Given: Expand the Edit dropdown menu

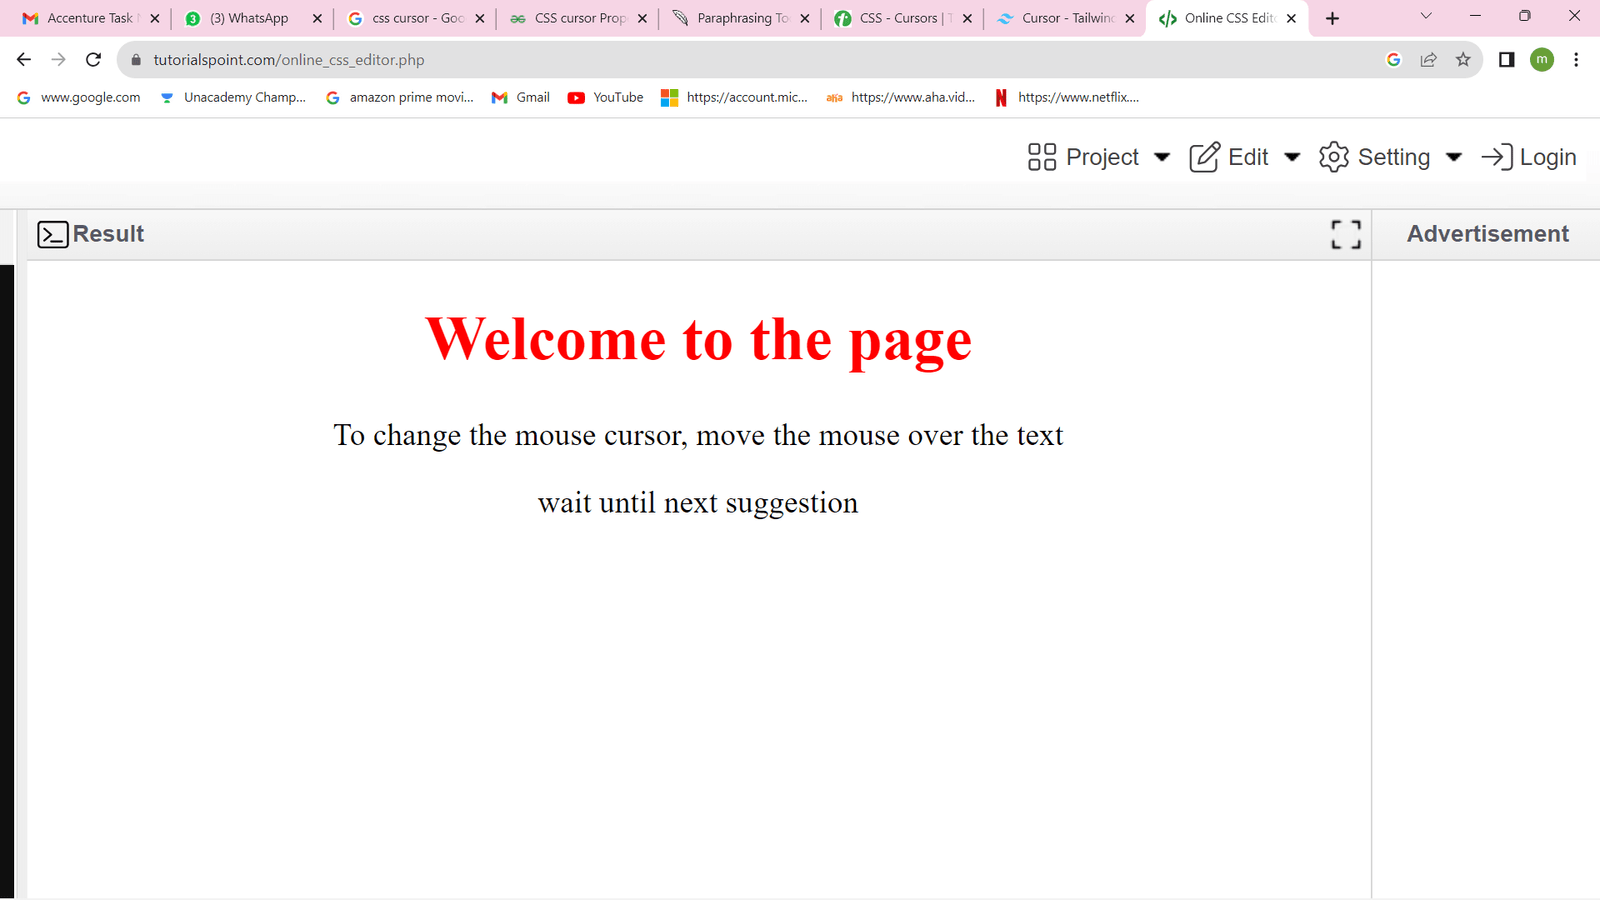Looking at the screenshot, I should point(1293,157).
